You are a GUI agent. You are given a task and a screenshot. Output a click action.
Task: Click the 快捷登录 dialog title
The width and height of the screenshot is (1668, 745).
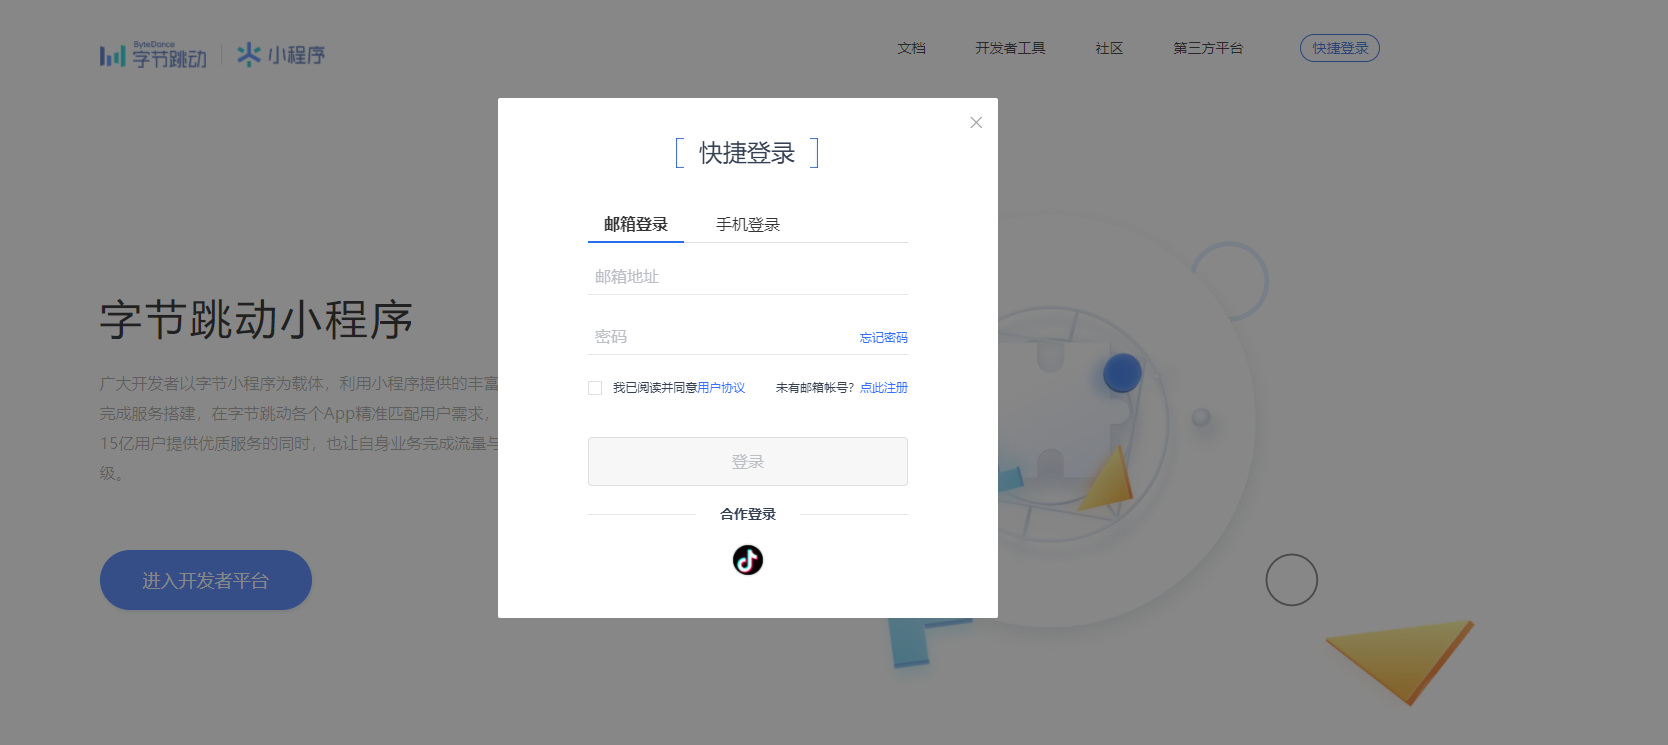(x=747, y=153)
